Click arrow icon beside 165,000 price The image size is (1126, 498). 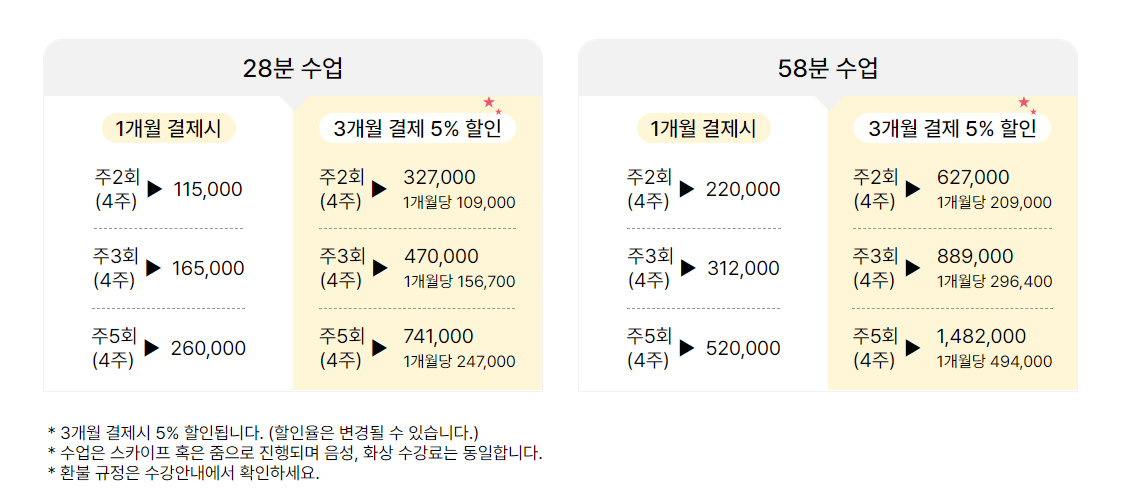tap(154, 268)
